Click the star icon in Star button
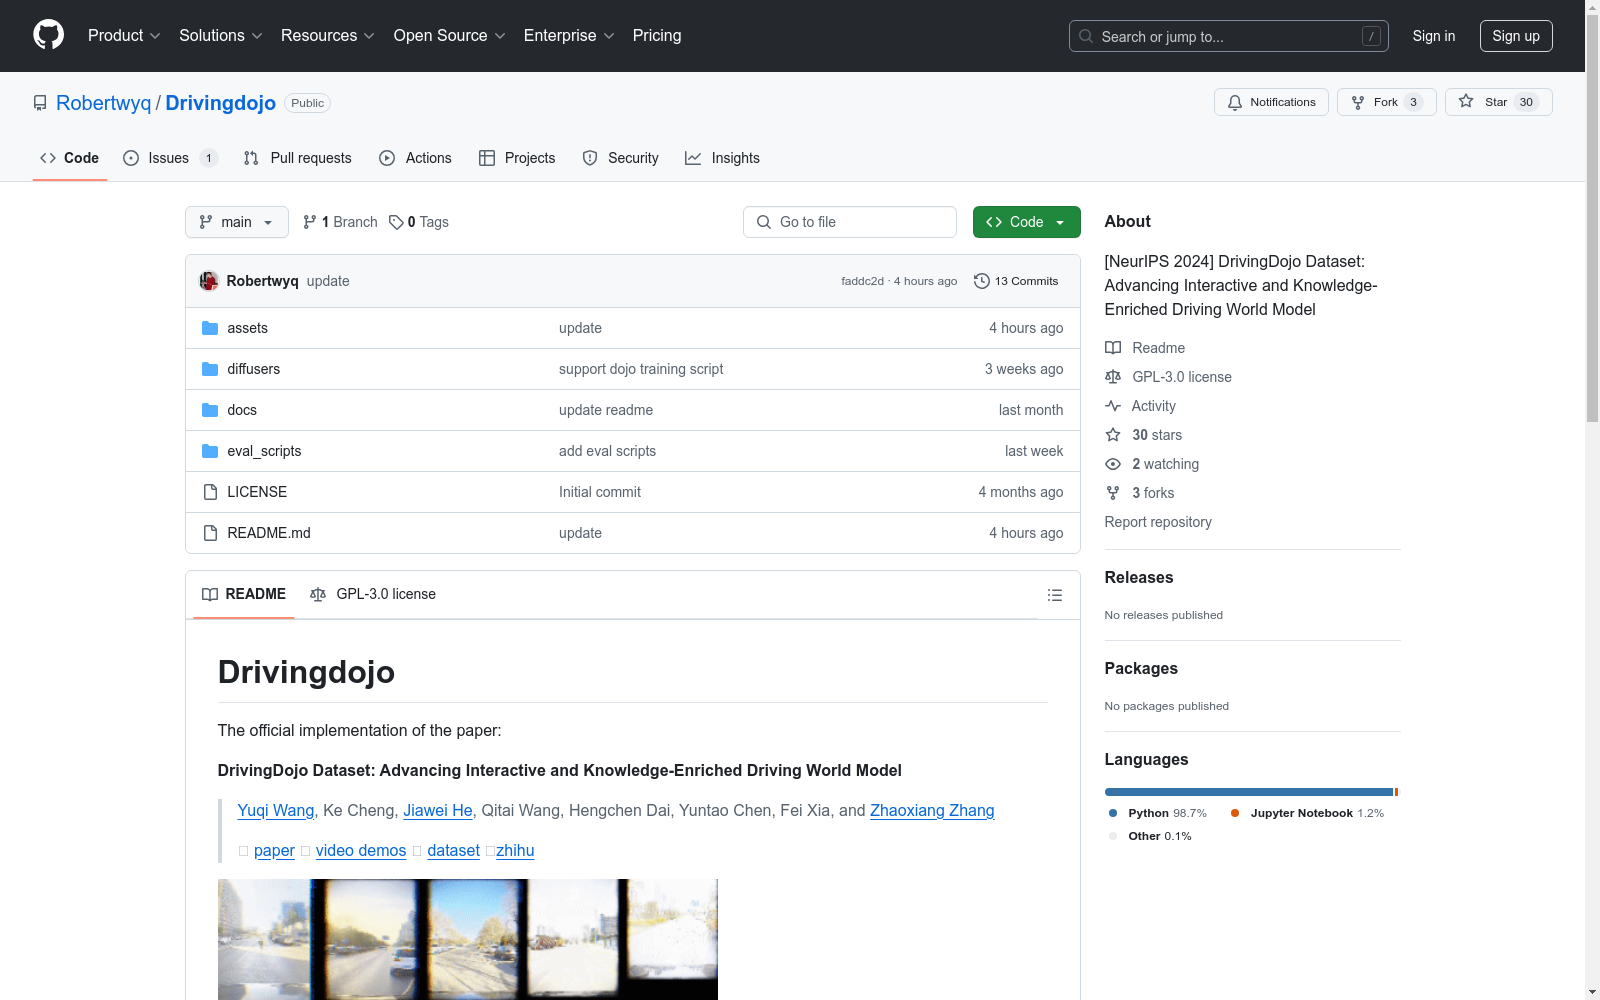The image size is (1600, 1000). coord(1466,101)
